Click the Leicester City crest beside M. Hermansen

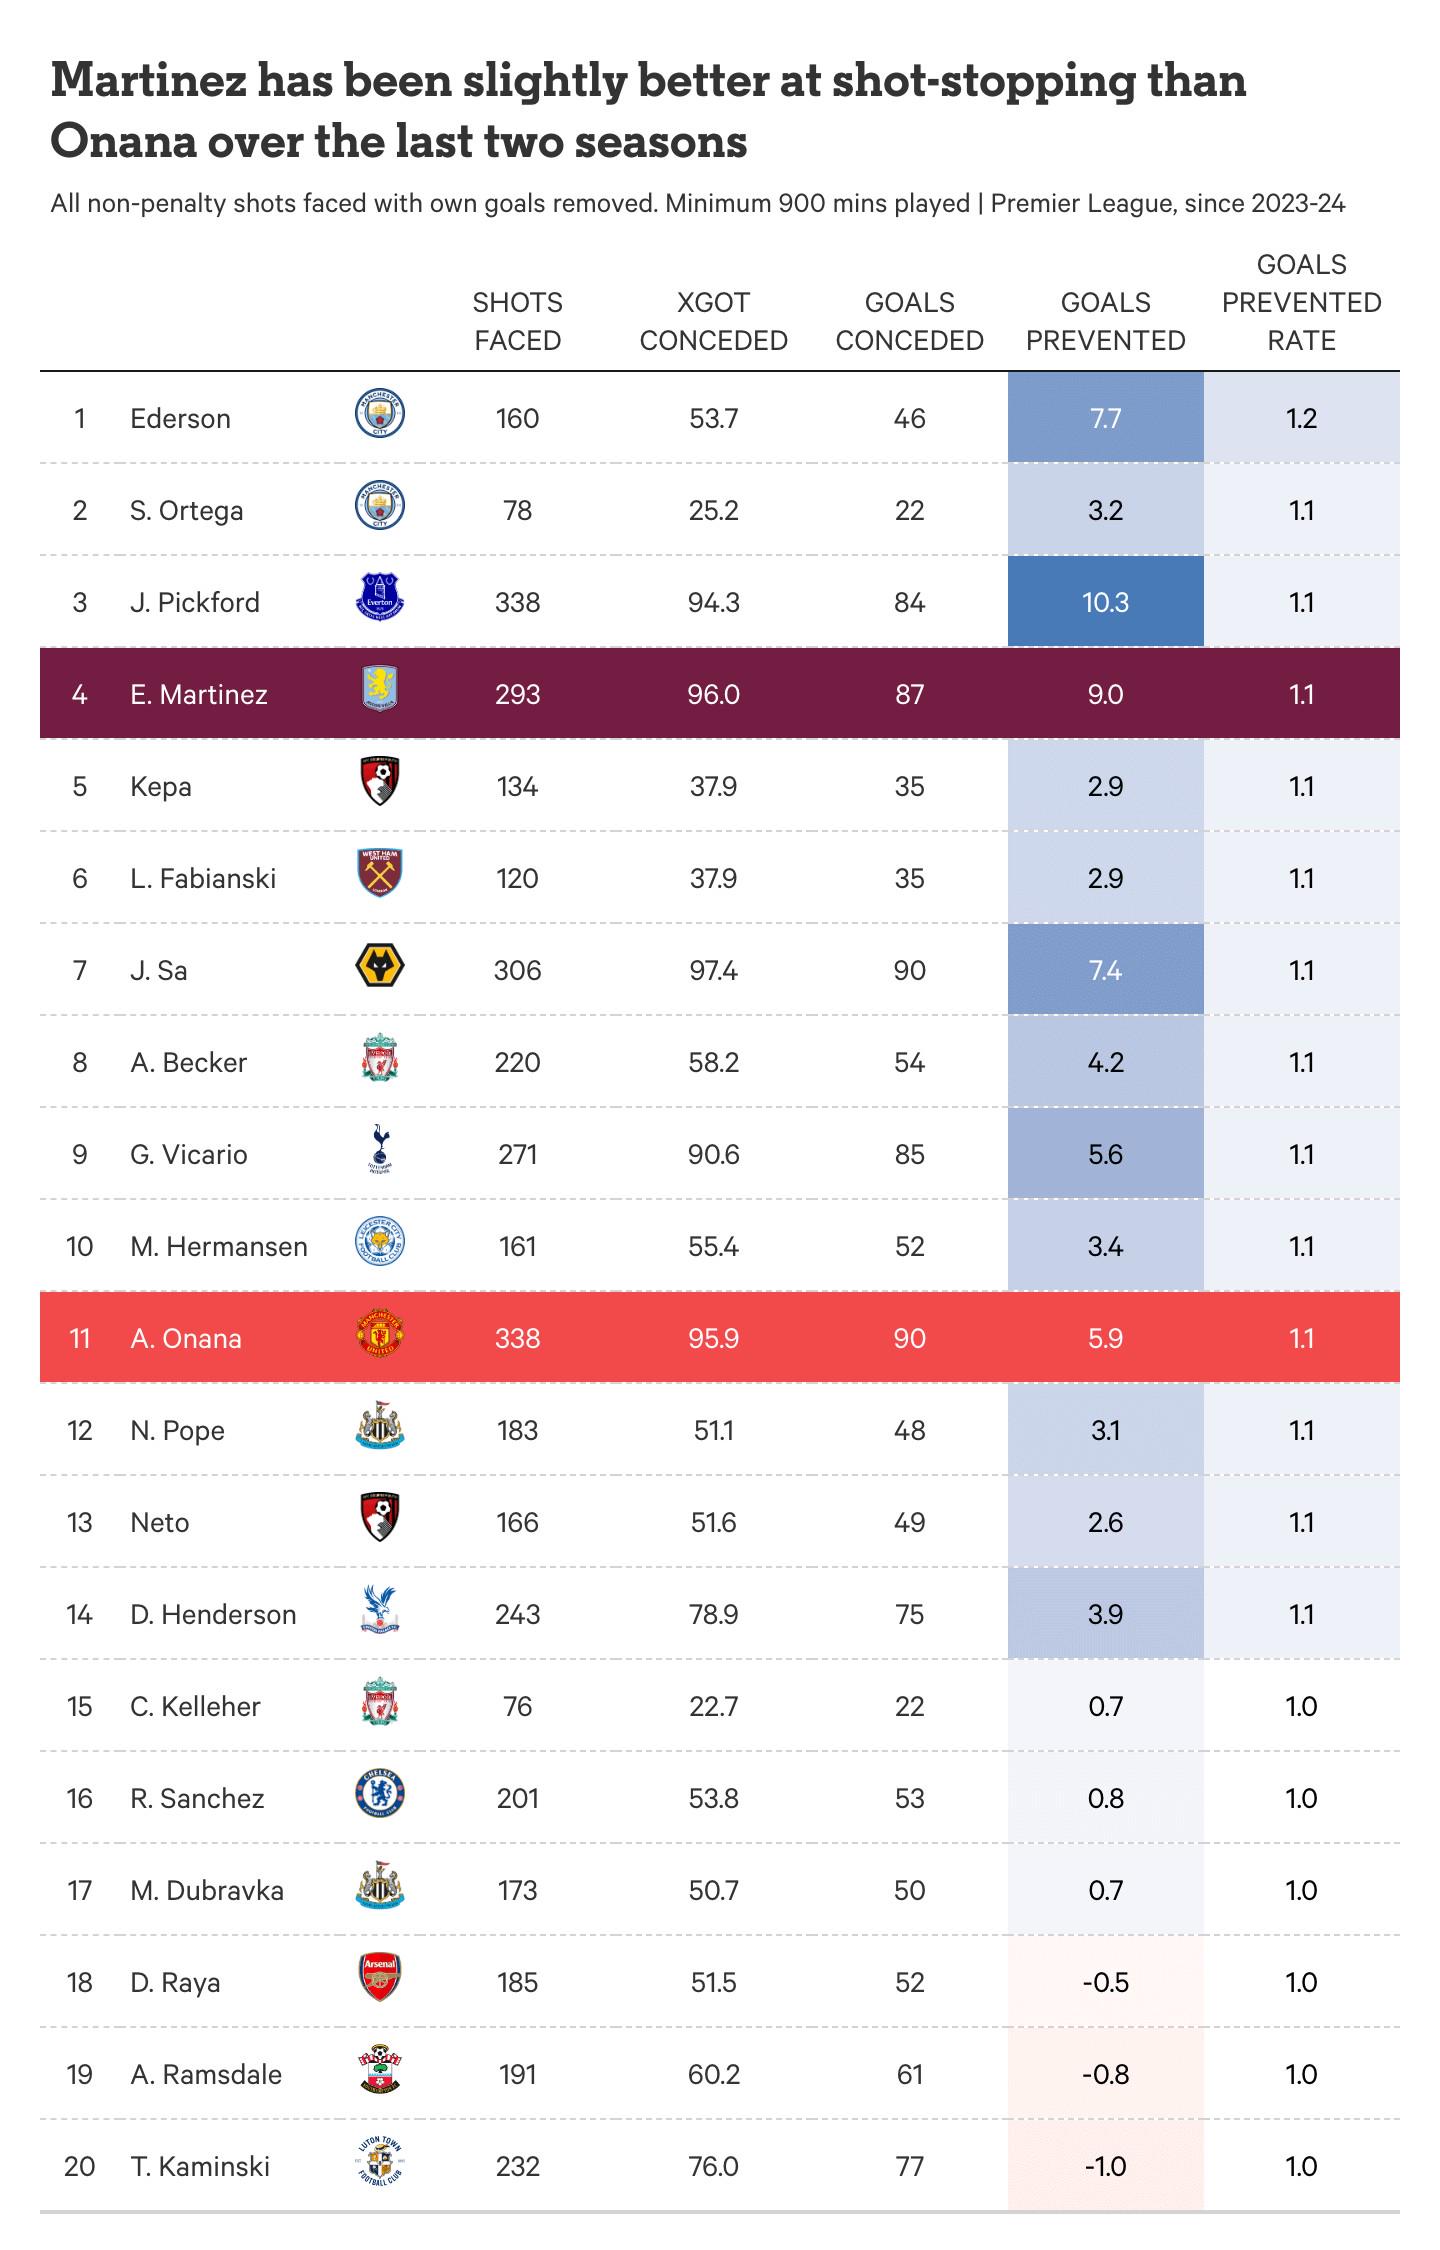tap(380, 1243)
